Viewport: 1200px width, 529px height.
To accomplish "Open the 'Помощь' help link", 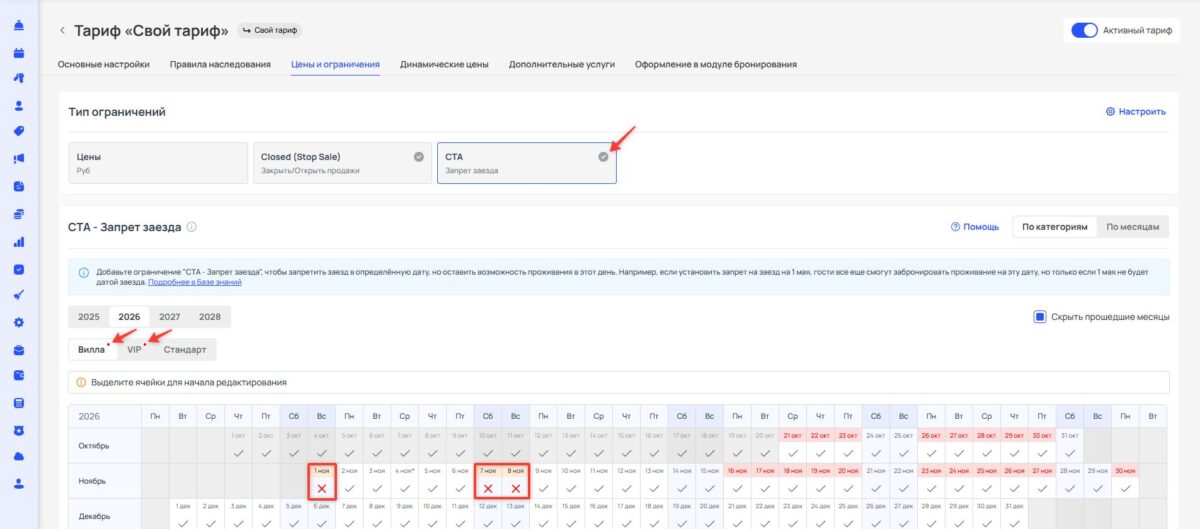I will click(x=975, y=227).
